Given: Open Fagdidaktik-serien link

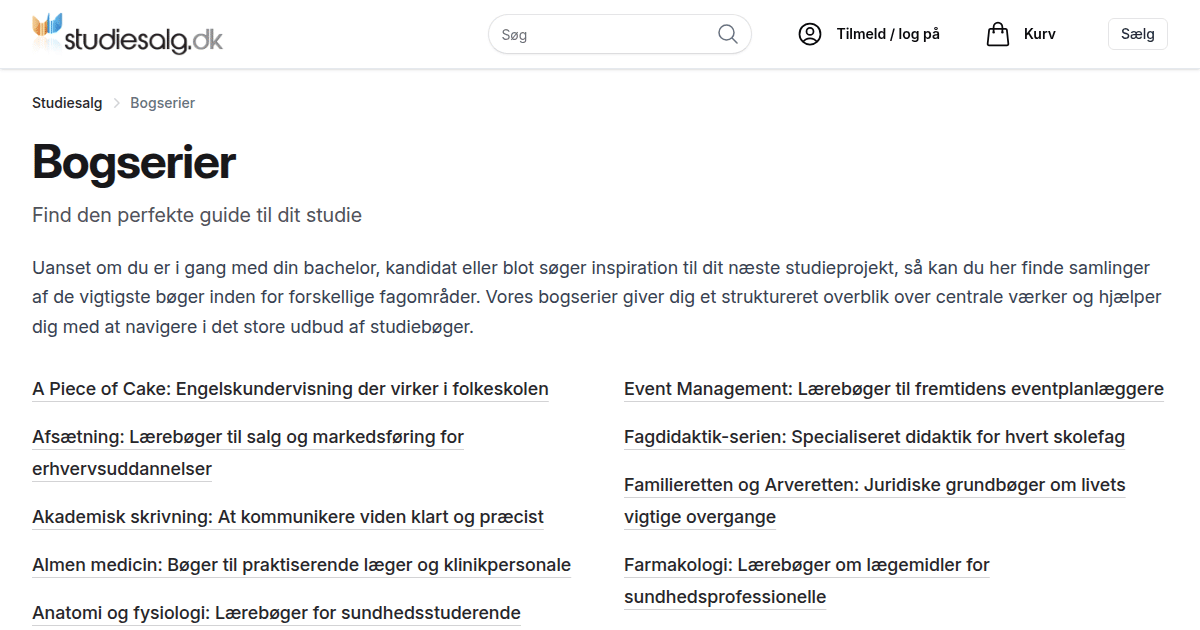Looking at the screenshot, I should [x=874, y=437].
